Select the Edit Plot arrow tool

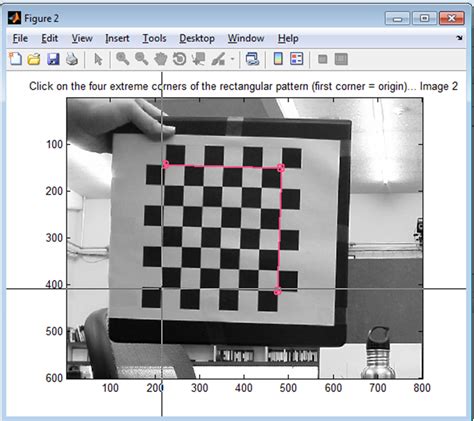click(98, 59)
